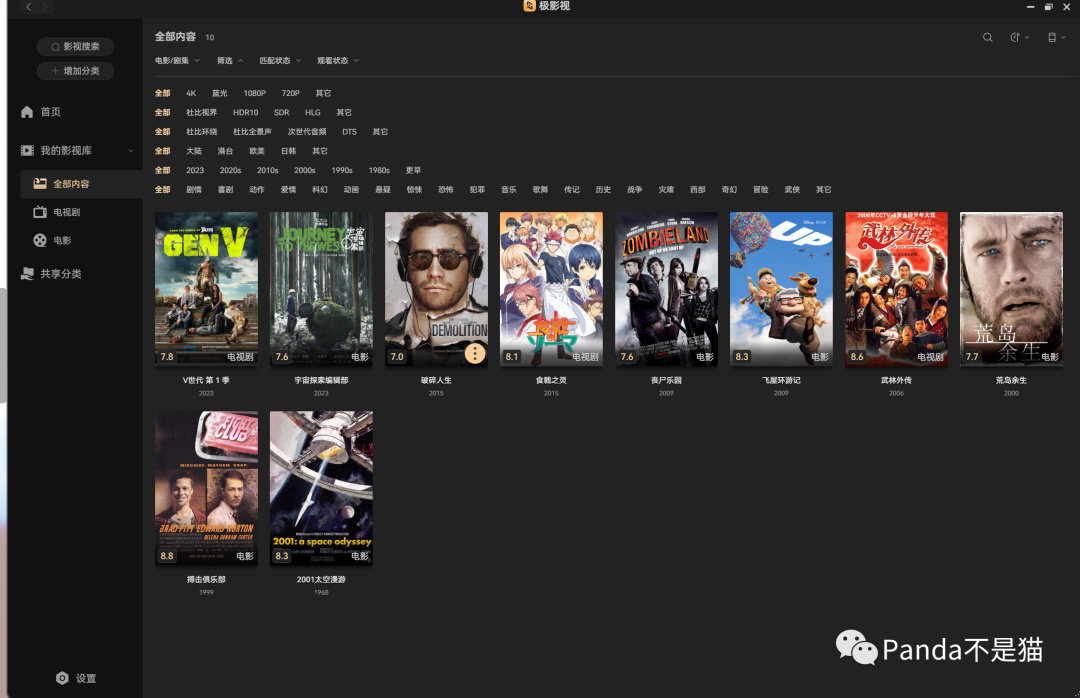The width and height of the screenshot is (1080, 698).
Task: Go forward with the right arrow
Action: [45, 6]
